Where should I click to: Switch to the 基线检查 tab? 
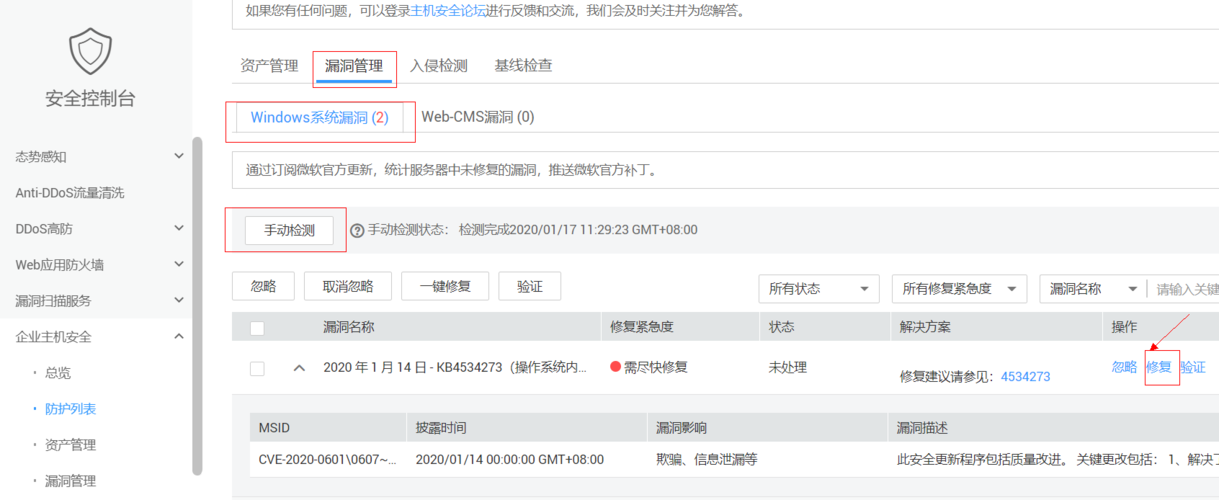tap(523, 66)
